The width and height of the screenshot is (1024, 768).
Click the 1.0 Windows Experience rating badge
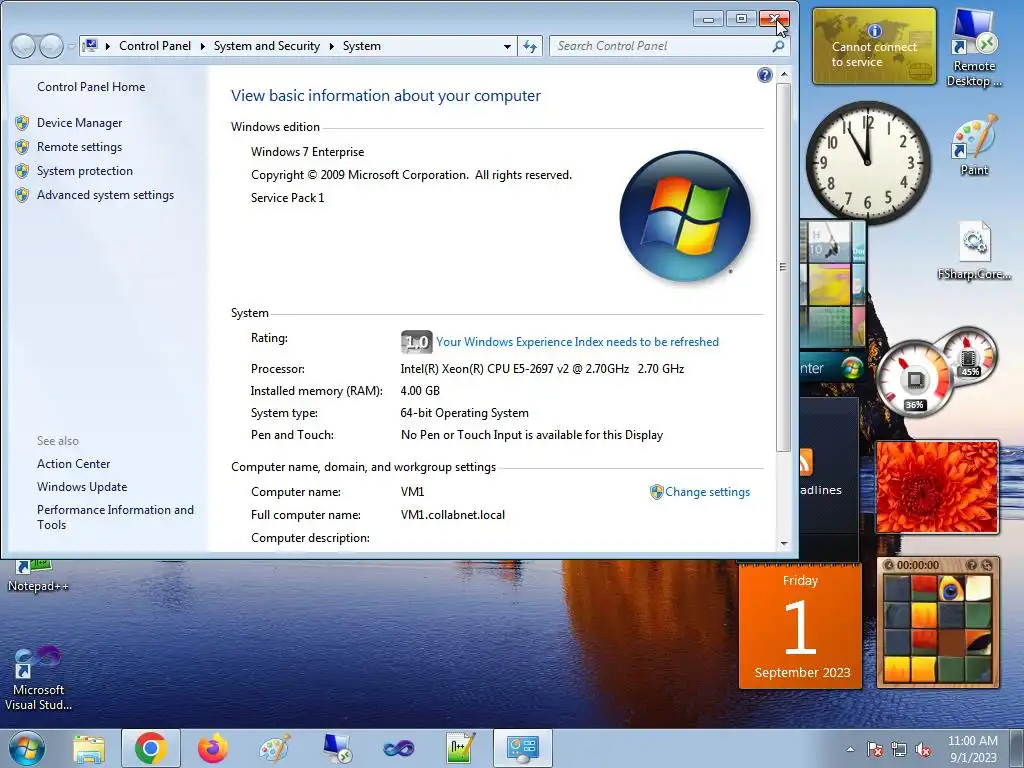[x=416, y=342]
